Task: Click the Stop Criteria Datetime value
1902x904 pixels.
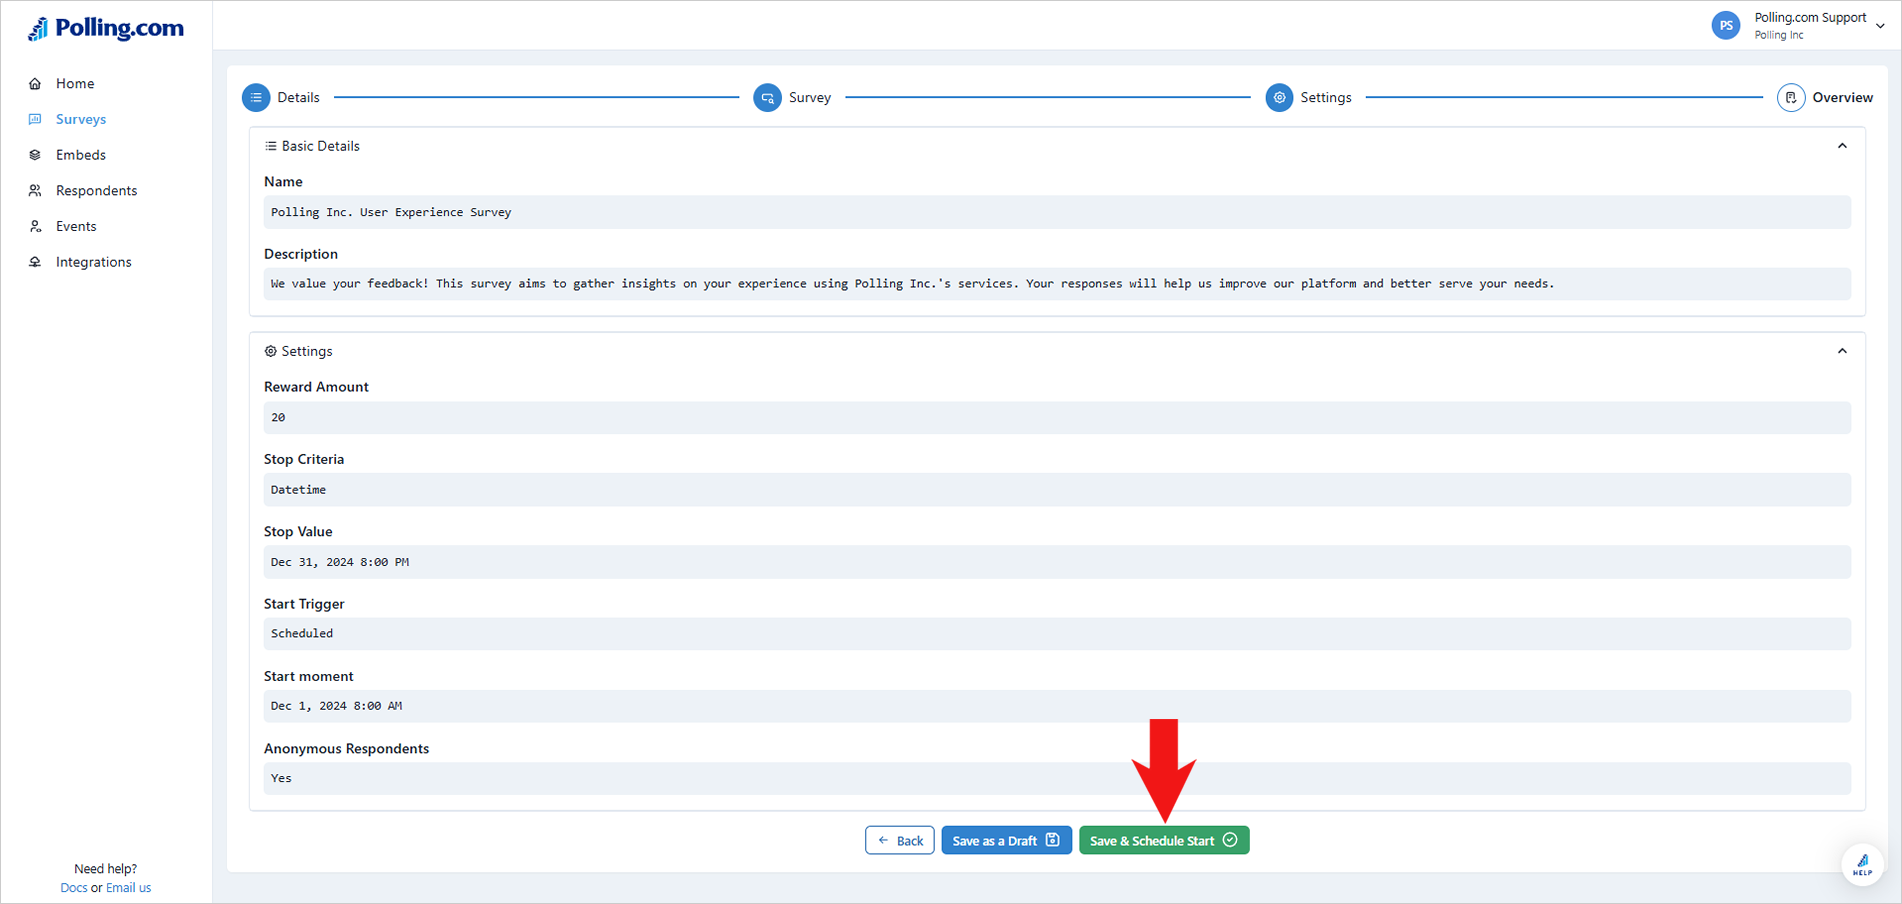Action: coord(1057,490)
